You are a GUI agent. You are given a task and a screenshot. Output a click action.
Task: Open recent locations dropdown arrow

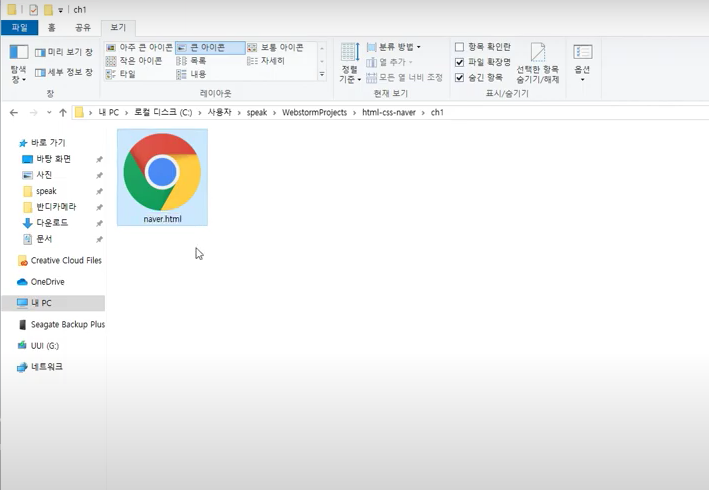coord(49,113)
